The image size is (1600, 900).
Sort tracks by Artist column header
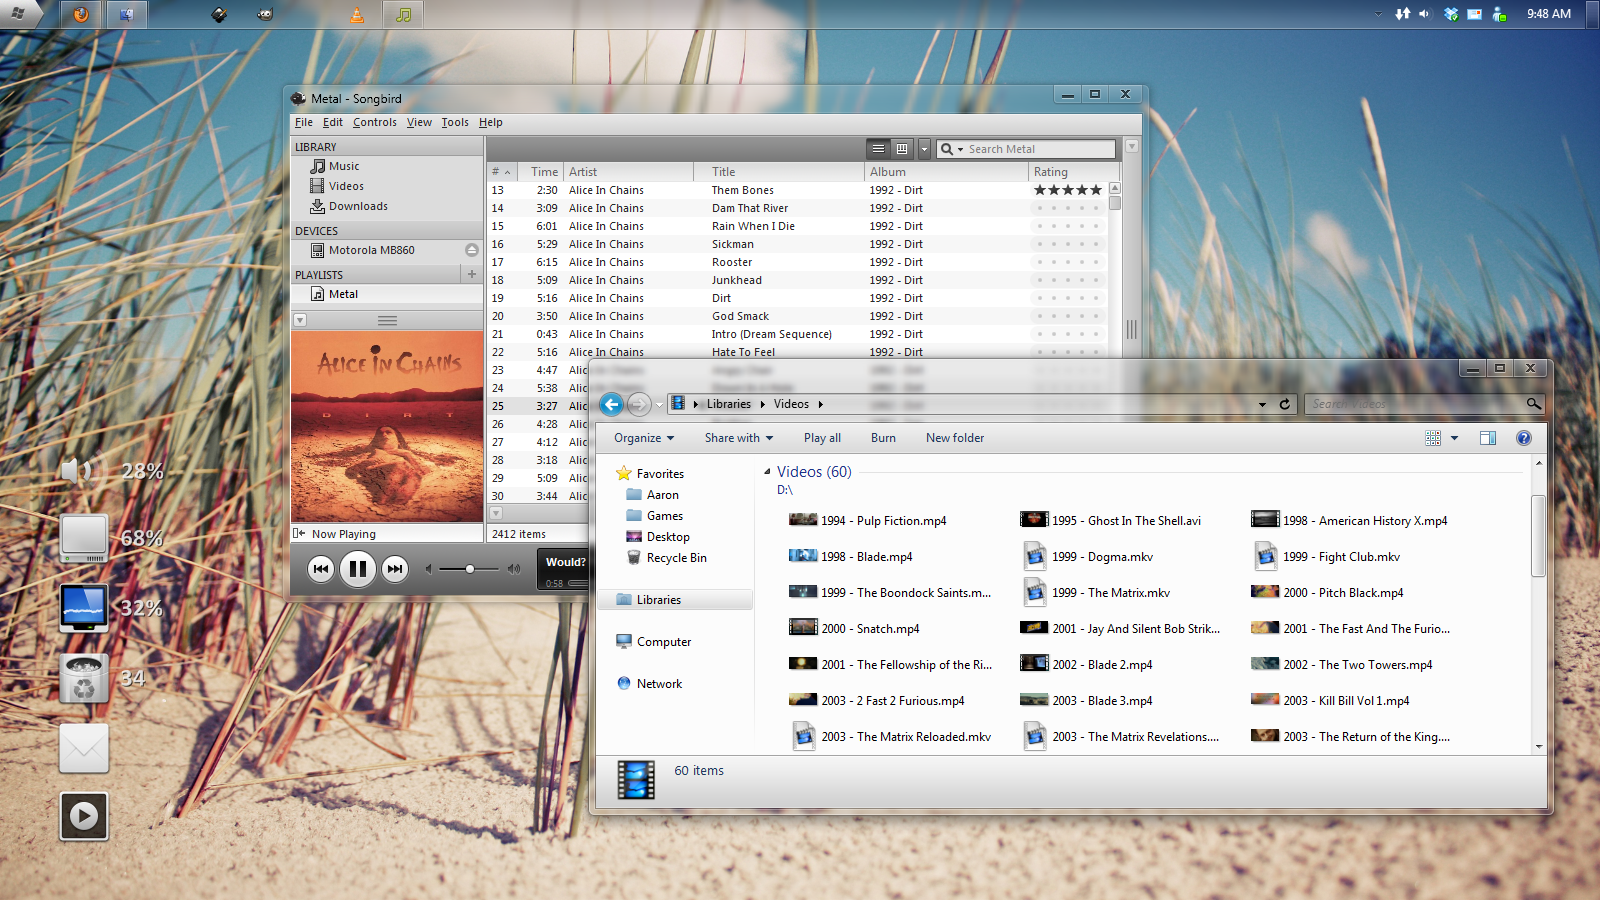[628, 172]
